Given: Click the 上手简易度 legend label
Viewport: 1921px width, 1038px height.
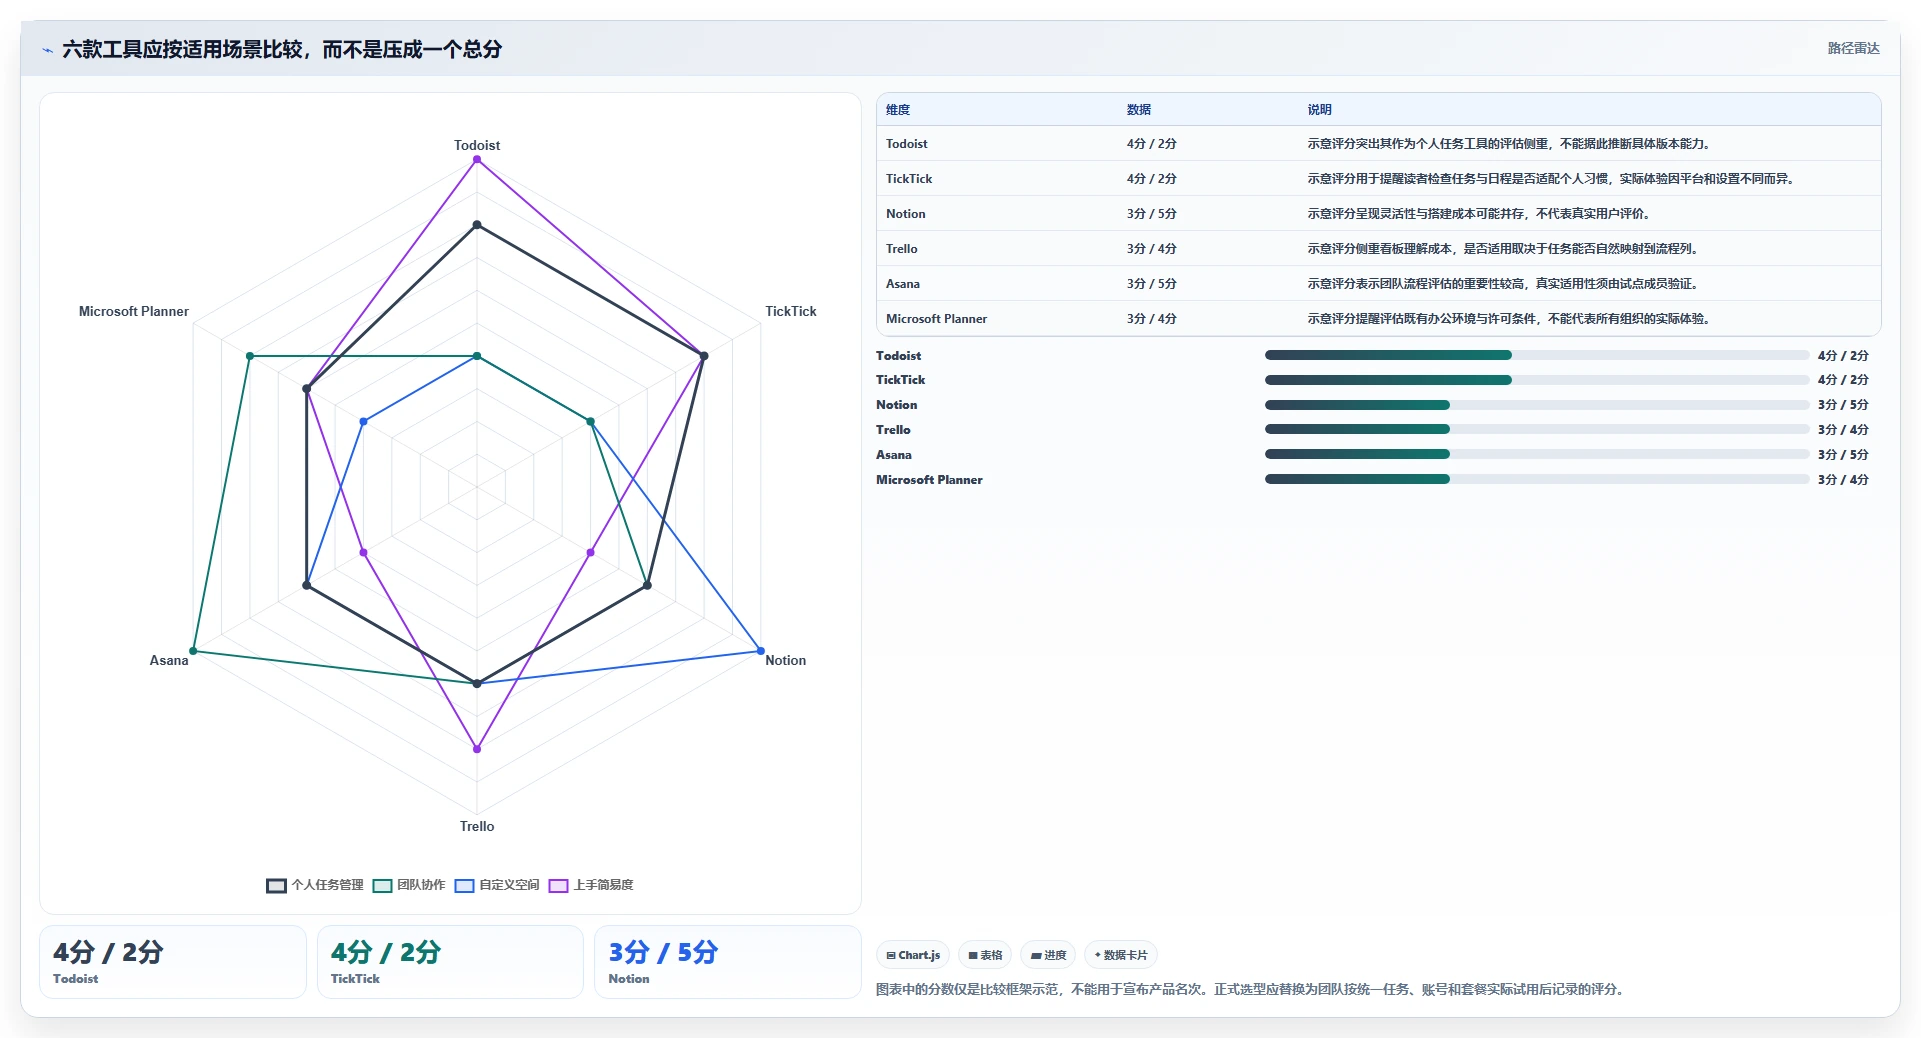Looking at the screenshot, I should pos(604,885).
